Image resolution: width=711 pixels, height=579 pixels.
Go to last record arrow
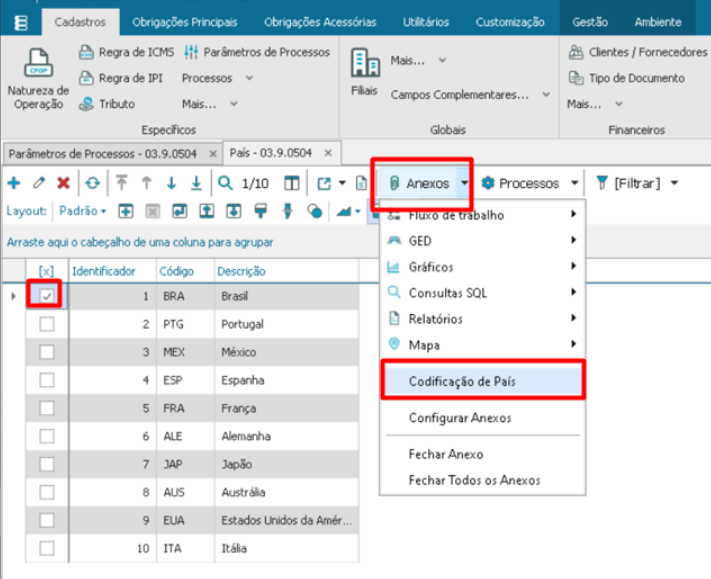pos(196,183)
